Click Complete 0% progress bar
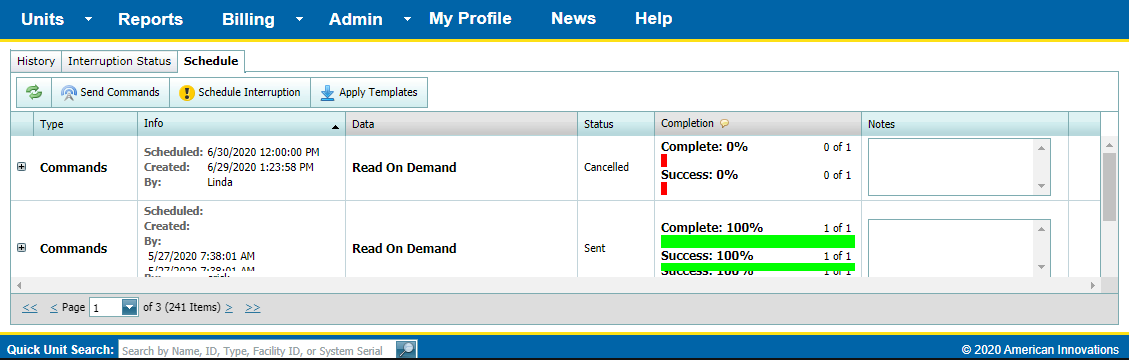Image resolution: width=1129 pixels, height=360 pixels. 664,161
